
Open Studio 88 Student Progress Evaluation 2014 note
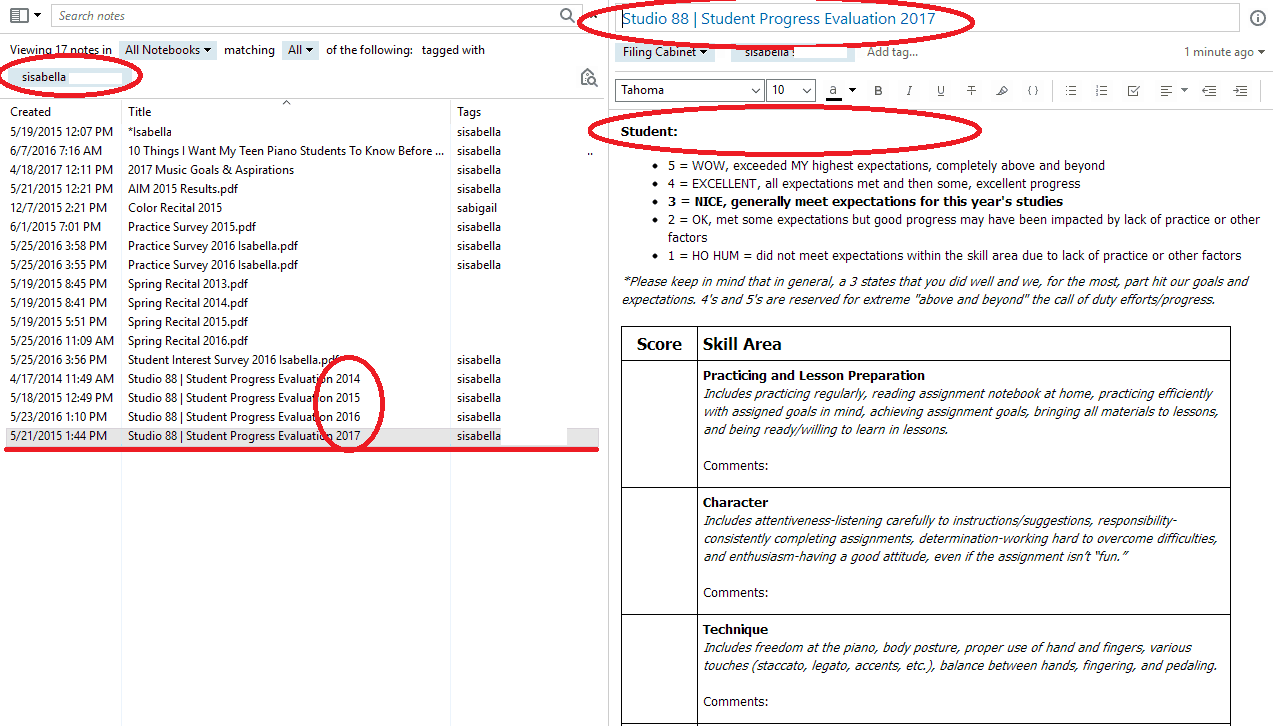pyautogui.click(x=243, y=379)
